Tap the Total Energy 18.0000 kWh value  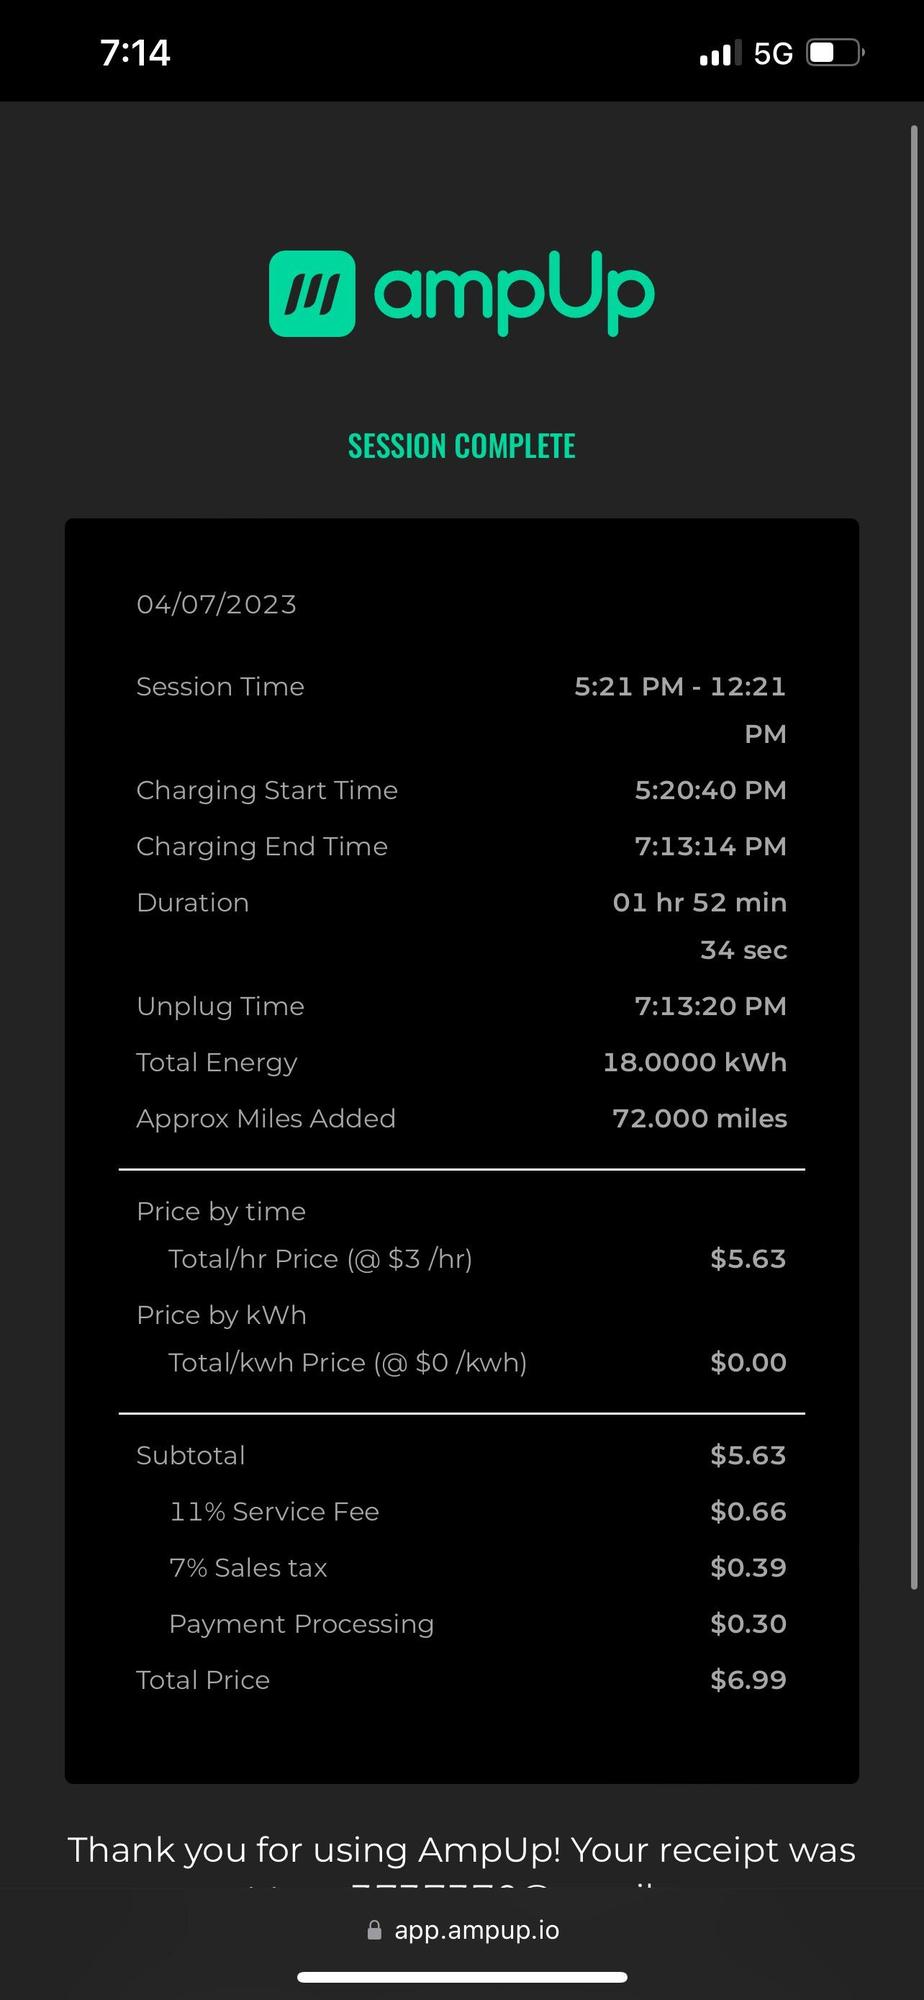694,1062
